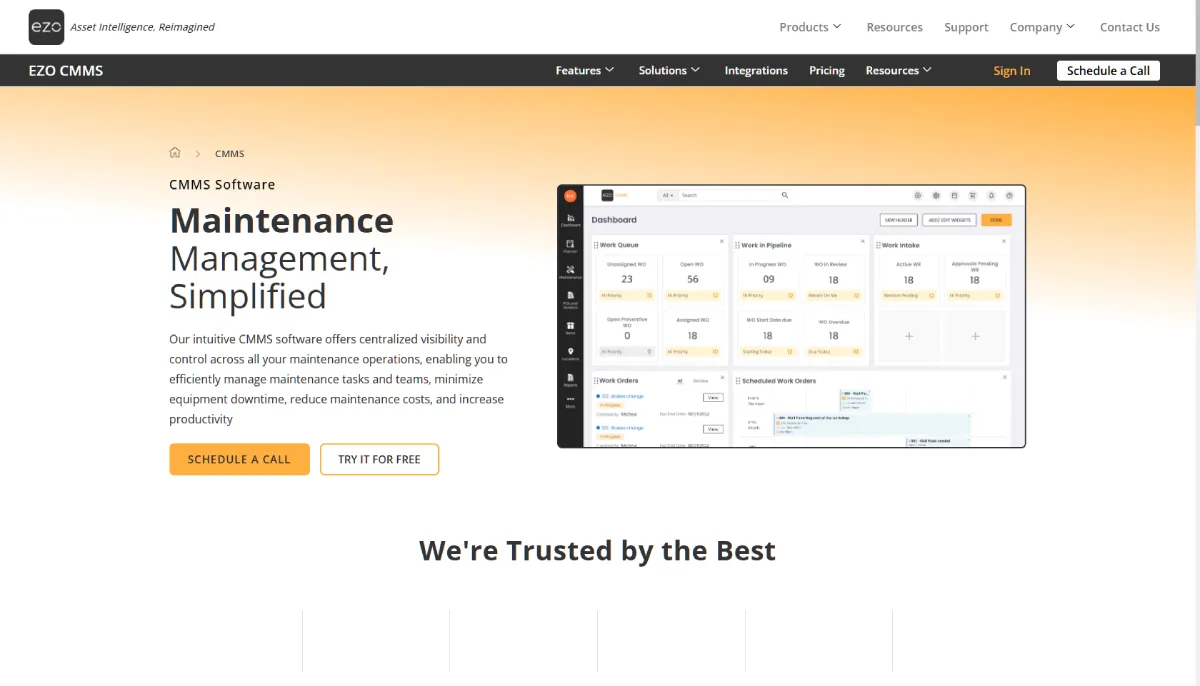1200x686 pixels.
Task: Click the "Asset Intelligence, Reimagined" tagline
Action: 142,27
